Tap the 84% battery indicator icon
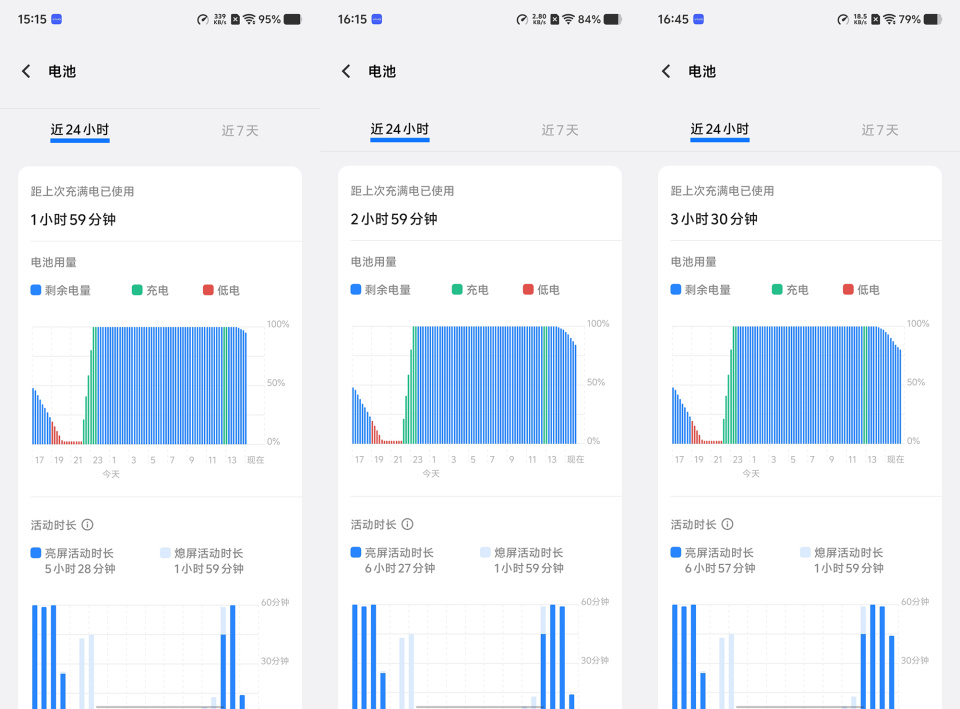 click(613, 20)
